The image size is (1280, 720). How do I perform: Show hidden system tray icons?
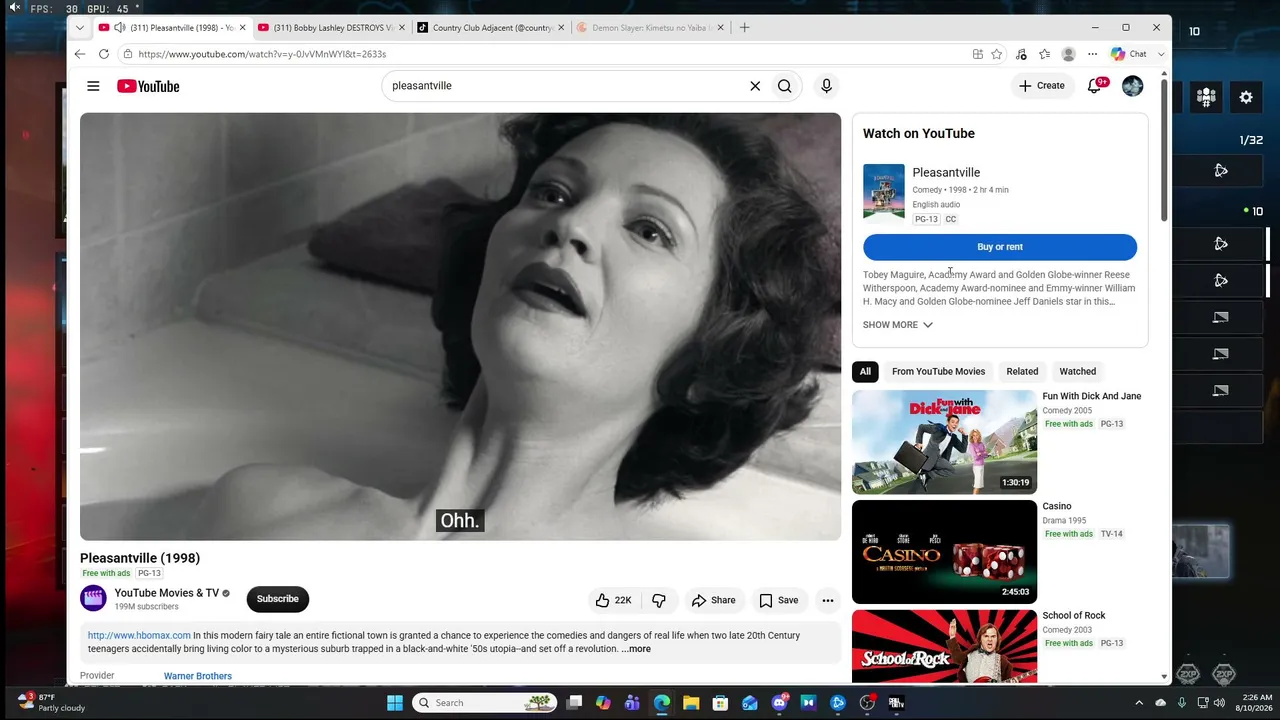coord(1138,703)
